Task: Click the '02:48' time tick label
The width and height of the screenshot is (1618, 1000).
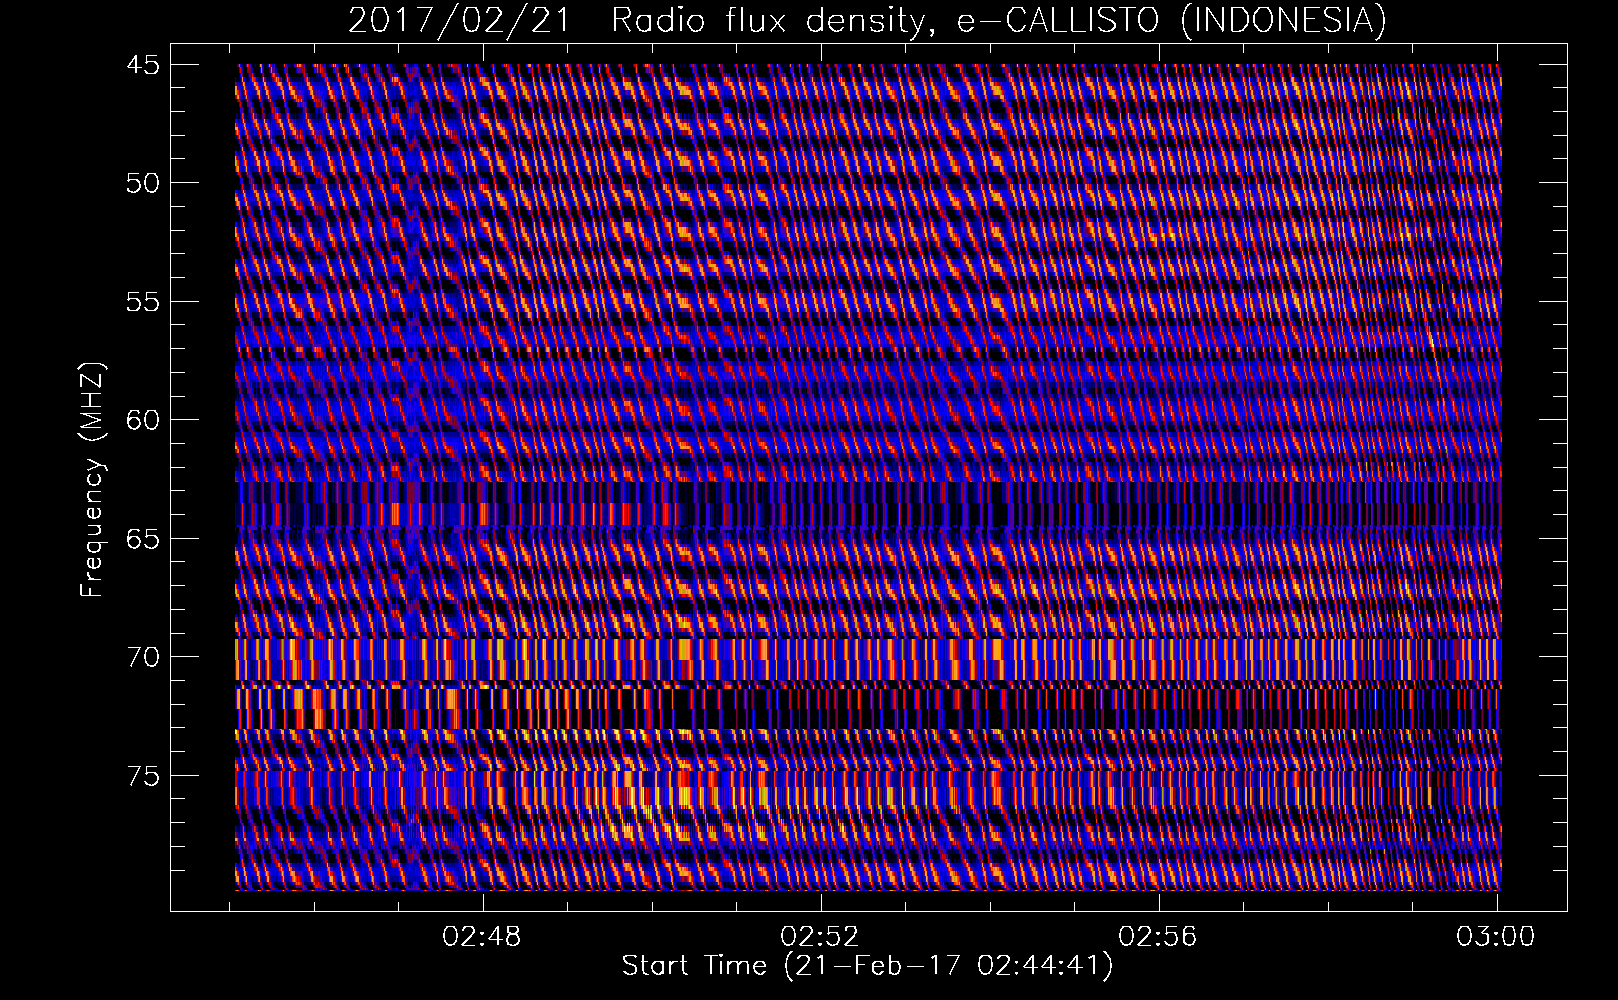Action: (x=483, y=936)
